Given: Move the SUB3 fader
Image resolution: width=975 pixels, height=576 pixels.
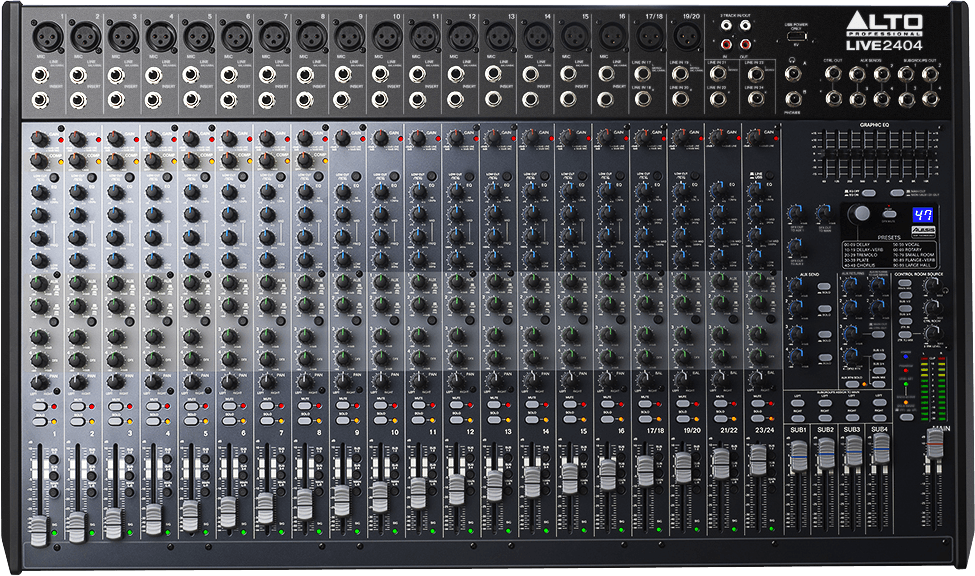Looking at the screenshot, I should point(853,451).
